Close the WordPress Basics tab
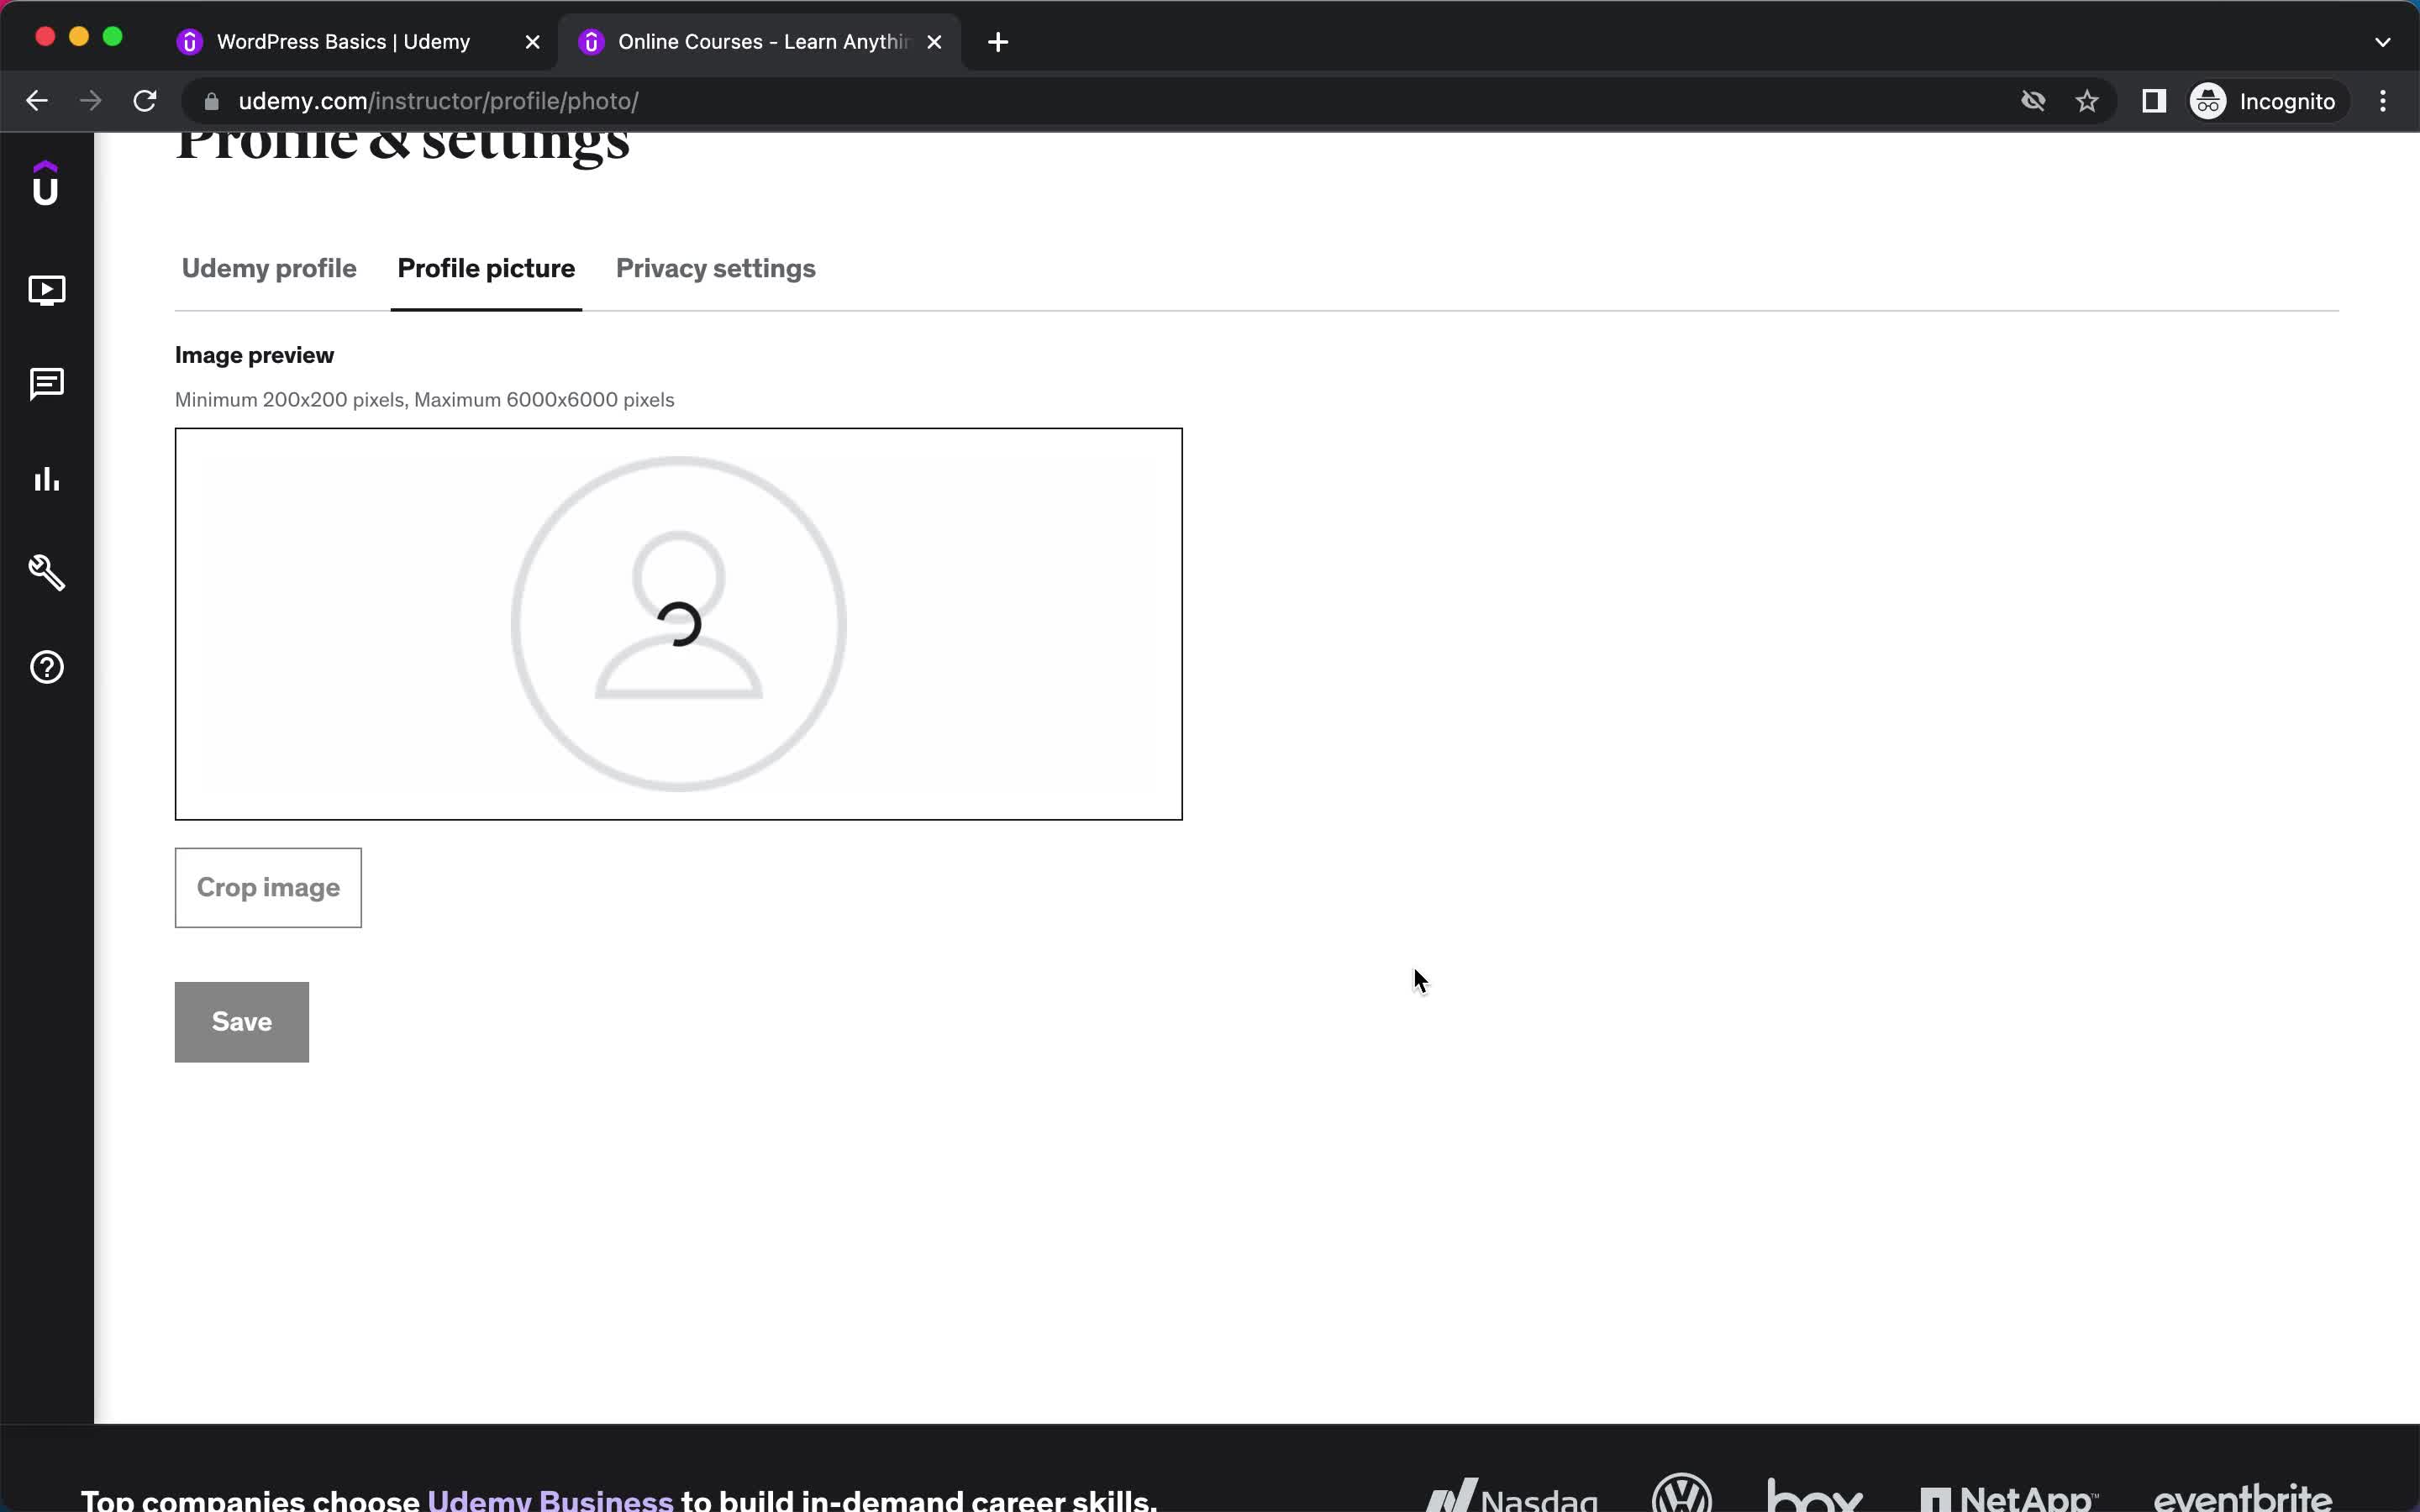The width and height of the screenshot is (2420, 1512). 533,42
